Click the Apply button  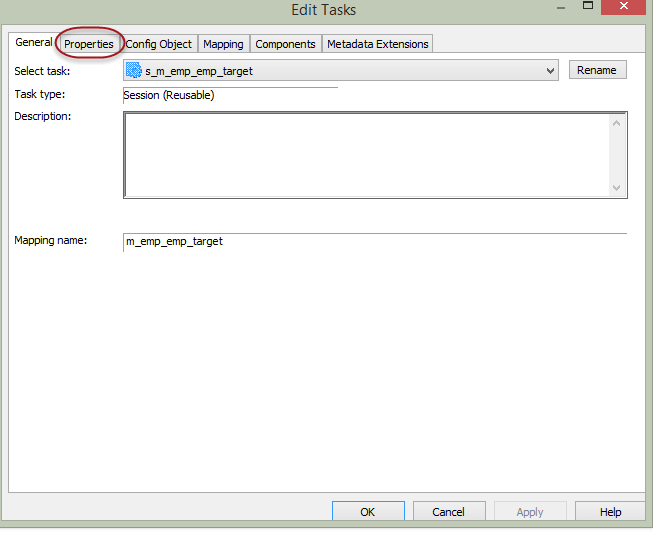point(530,512)
